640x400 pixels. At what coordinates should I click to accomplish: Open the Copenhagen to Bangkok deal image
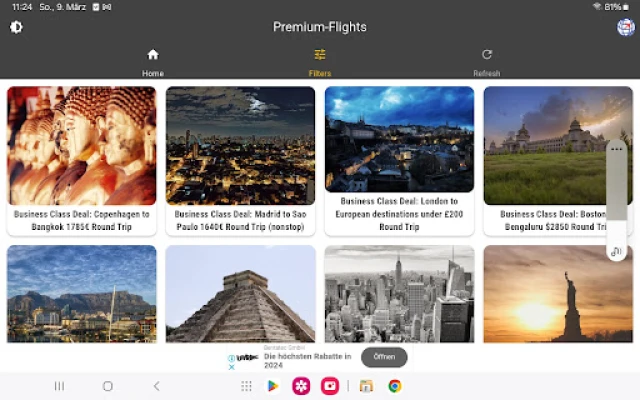[x=82, y=145]
